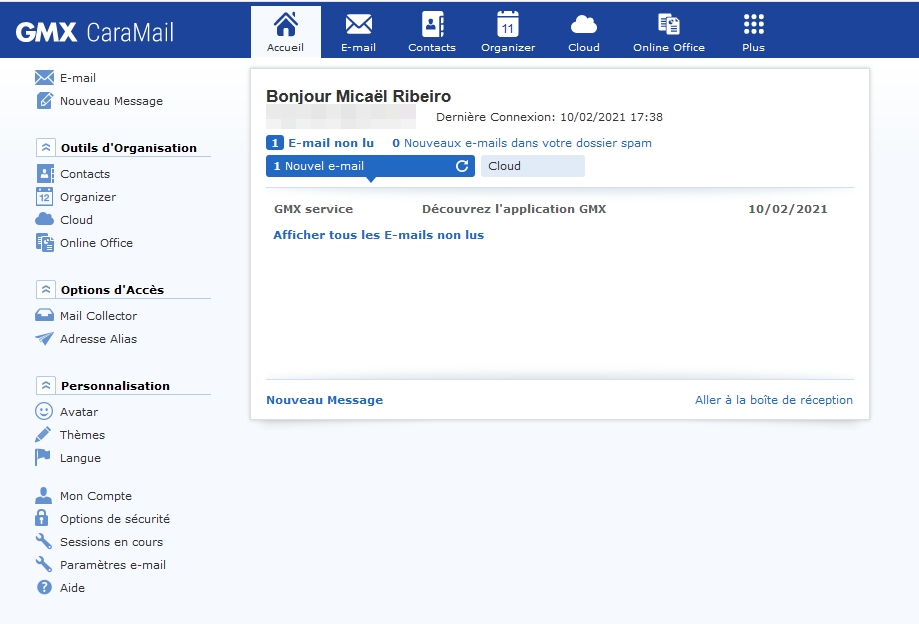Screen dimensions: 919x624
Task: Open the Accueil home tab icon
Action: click(x=285, y=25)
